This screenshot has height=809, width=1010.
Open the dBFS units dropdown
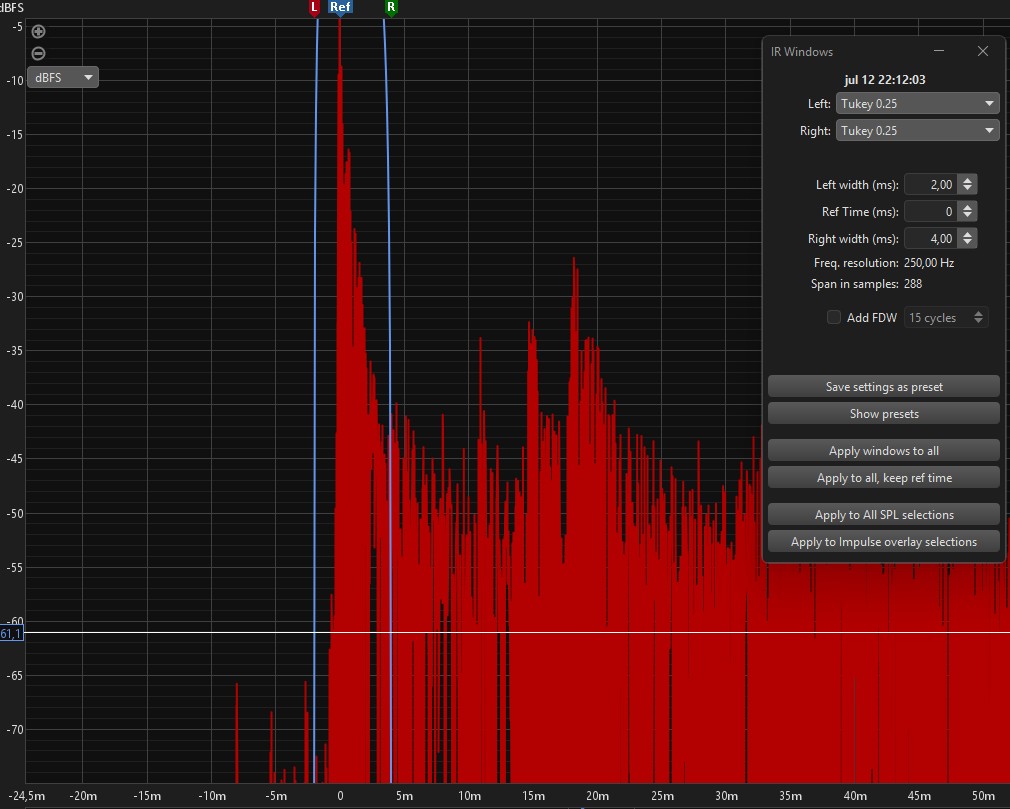click(x=62, y=77)
